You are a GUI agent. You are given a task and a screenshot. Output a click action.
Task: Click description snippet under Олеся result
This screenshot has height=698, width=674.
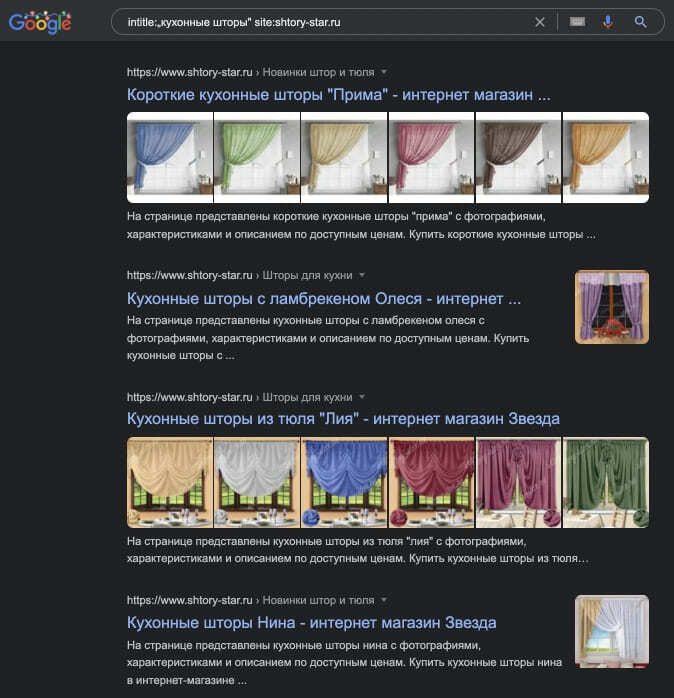tap(328, 338)
